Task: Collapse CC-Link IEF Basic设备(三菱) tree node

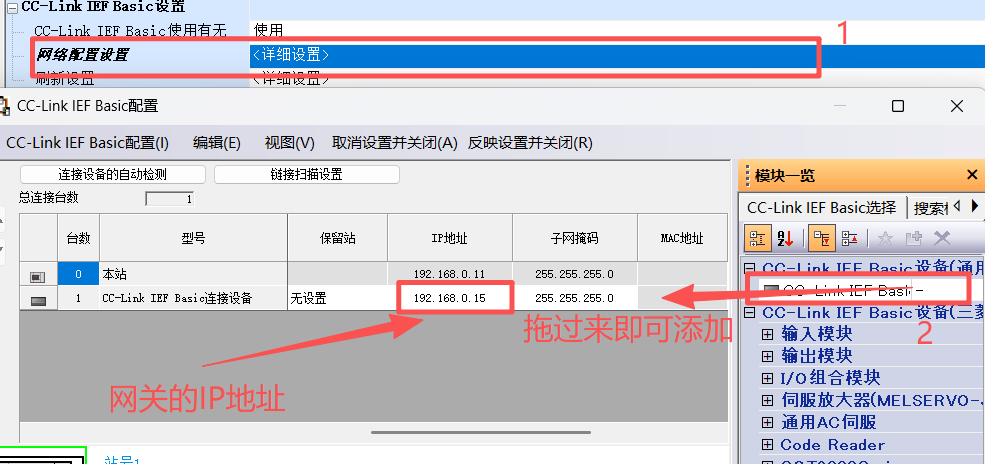Action: 749,312
